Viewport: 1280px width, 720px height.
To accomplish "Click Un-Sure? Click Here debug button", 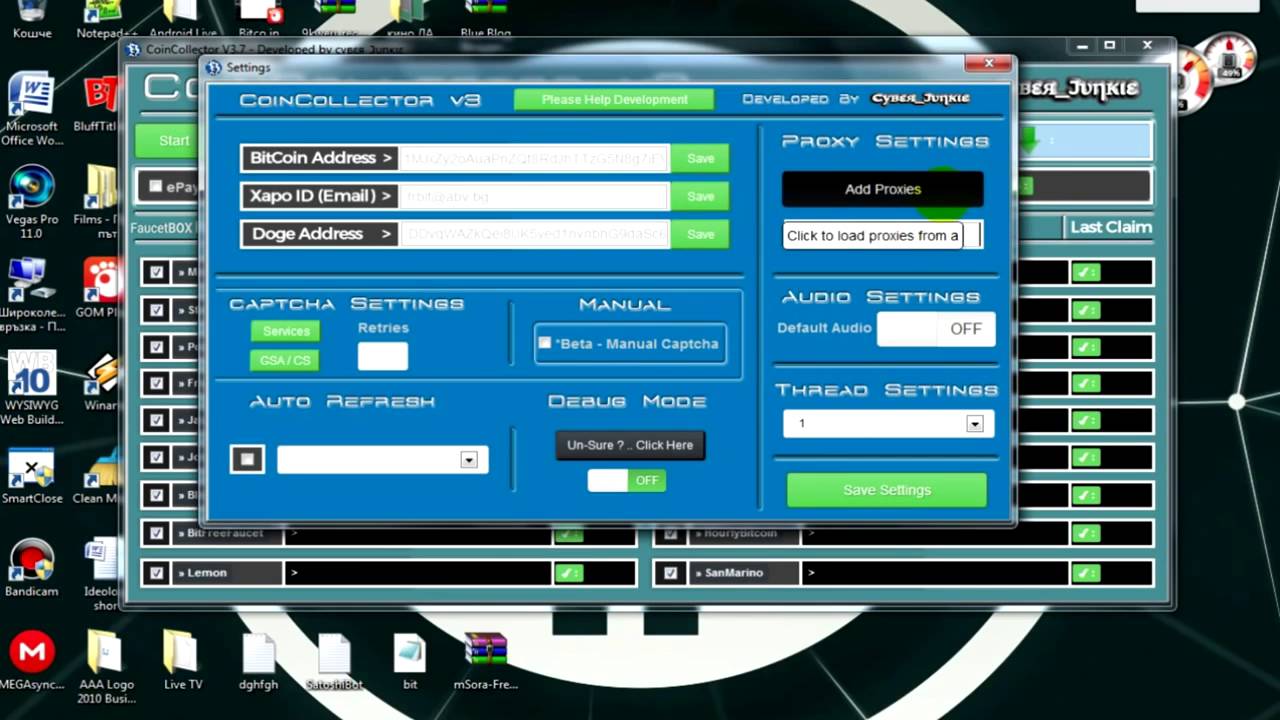I will [x=630, y=445].
